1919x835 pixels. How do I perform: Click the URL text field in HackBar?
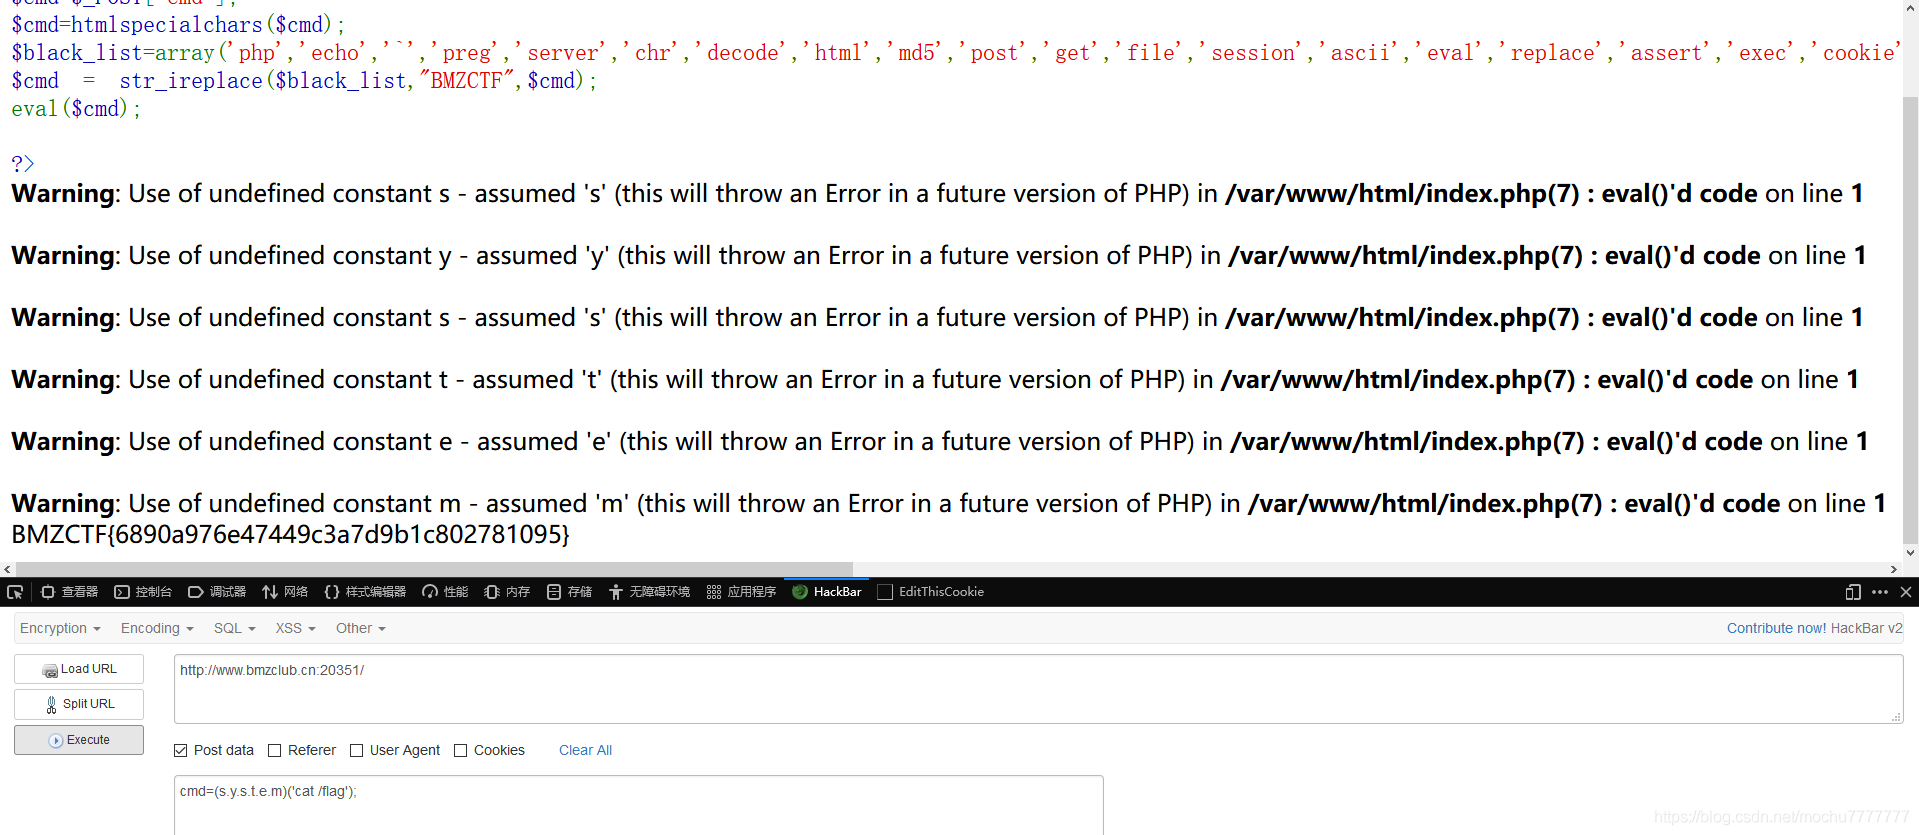1038,689
